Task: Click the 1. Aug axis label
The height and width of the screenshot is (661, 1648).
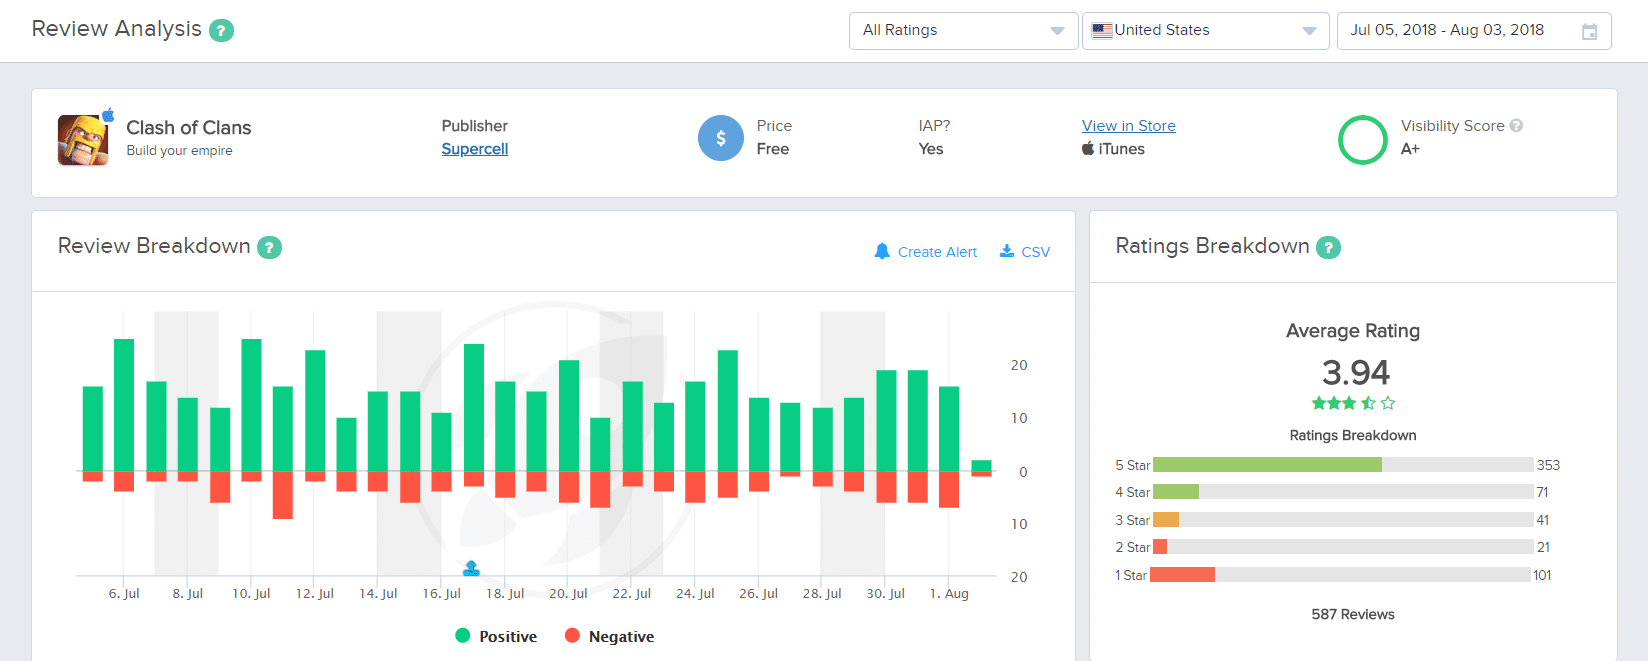Action: pos(949,594)
